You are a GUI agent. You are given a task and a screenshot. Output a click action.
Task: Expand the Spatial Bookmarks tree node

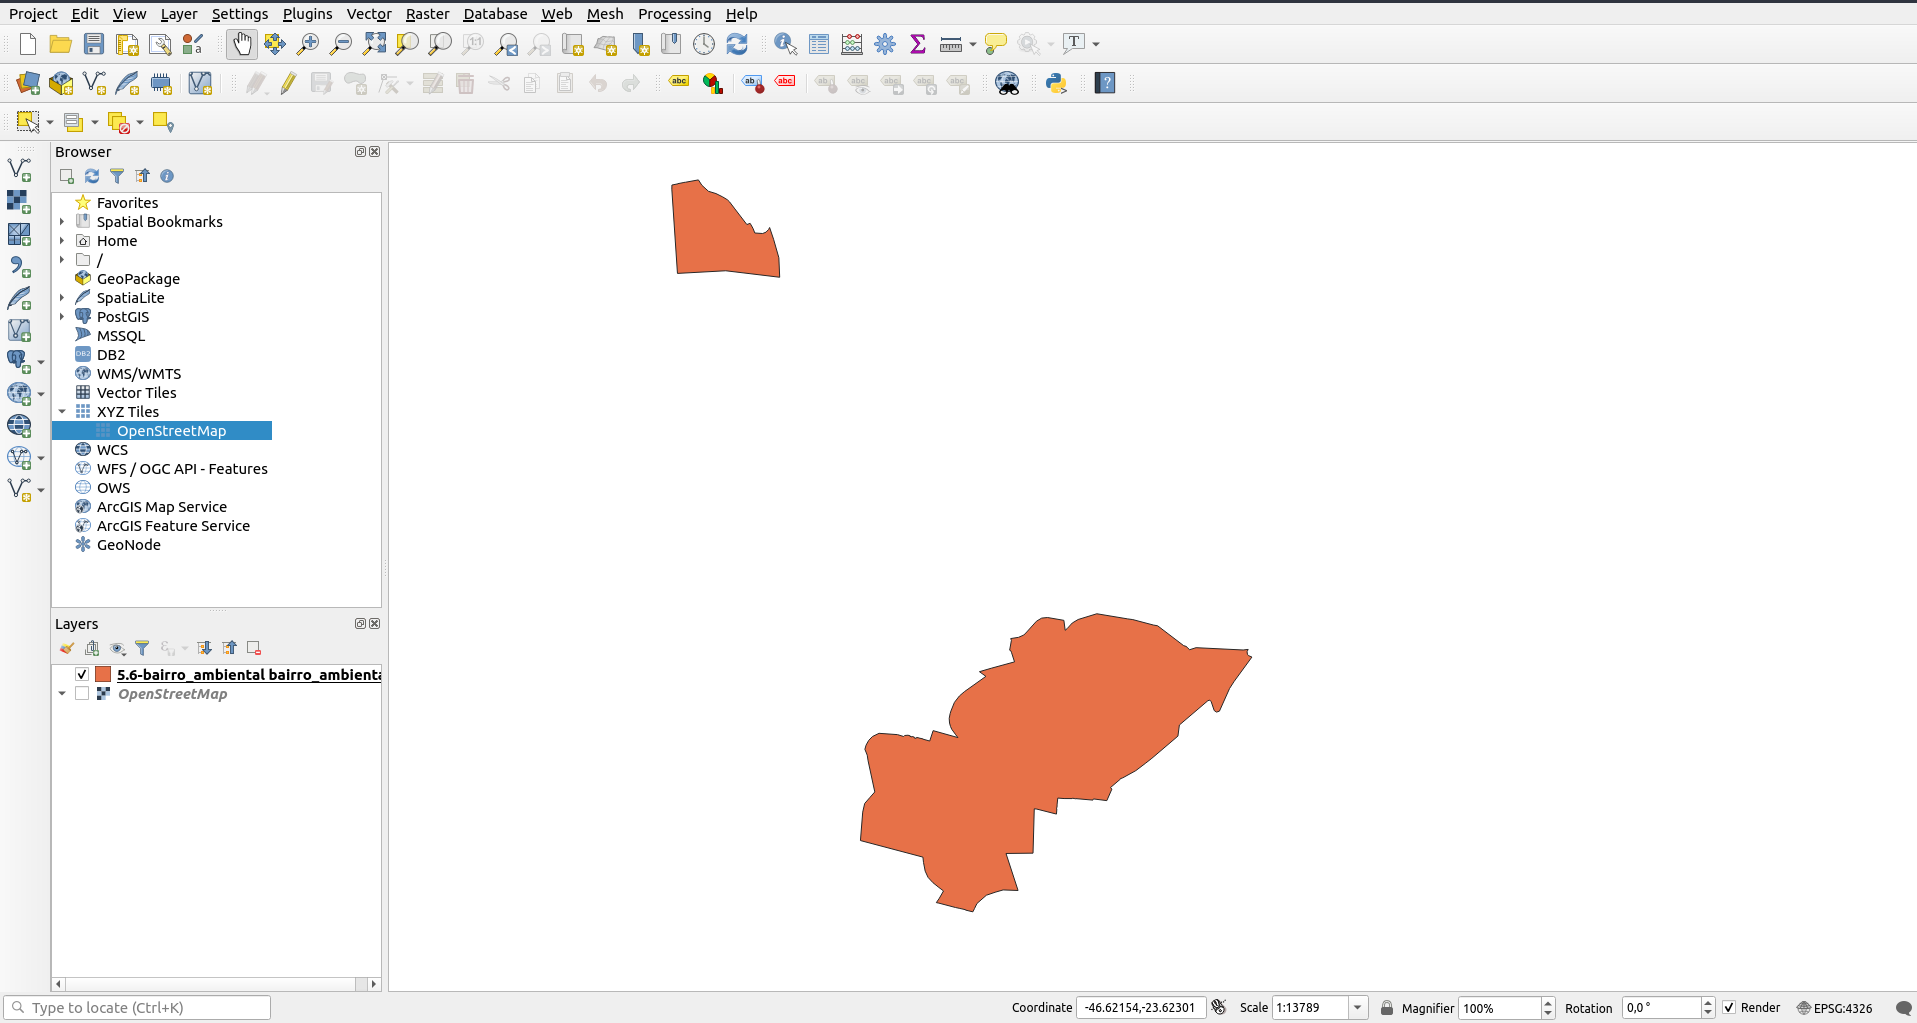[x=62, y=222]
